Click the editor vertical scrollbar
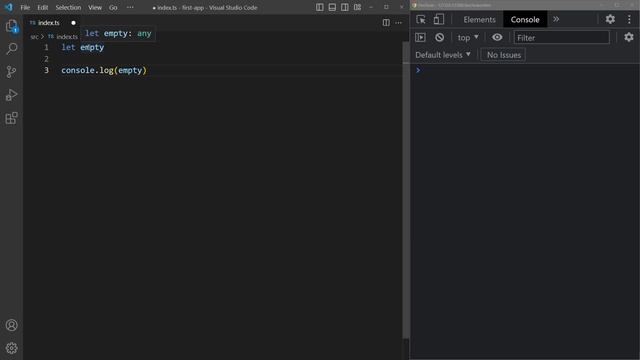The width and height of the screenshot is (640, 360). tap(406, 190)
